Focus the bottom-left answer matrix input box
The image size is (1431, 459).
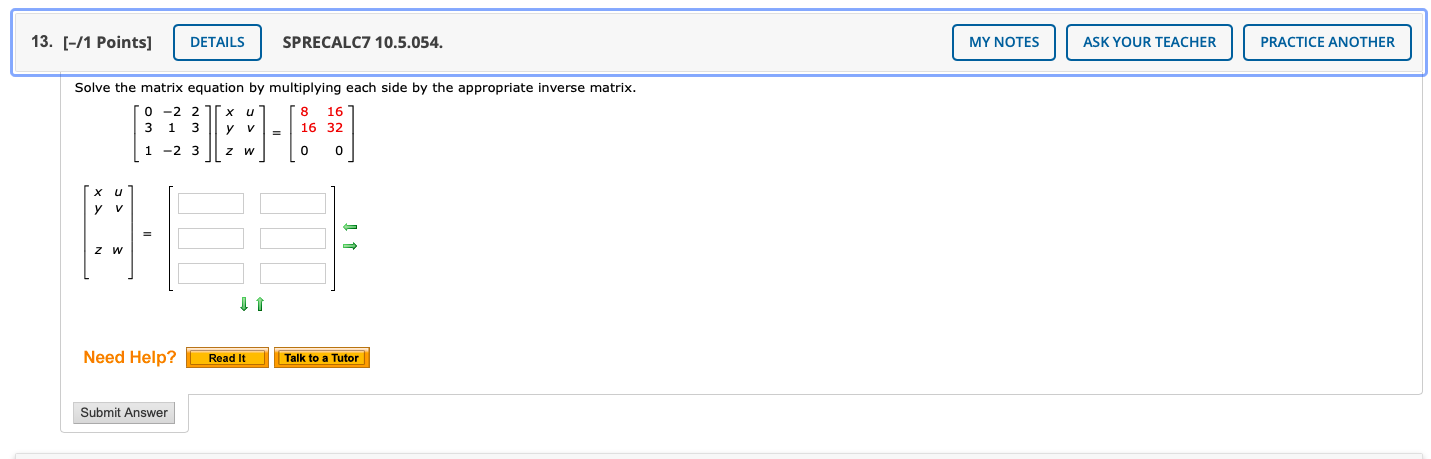(211, 274)
